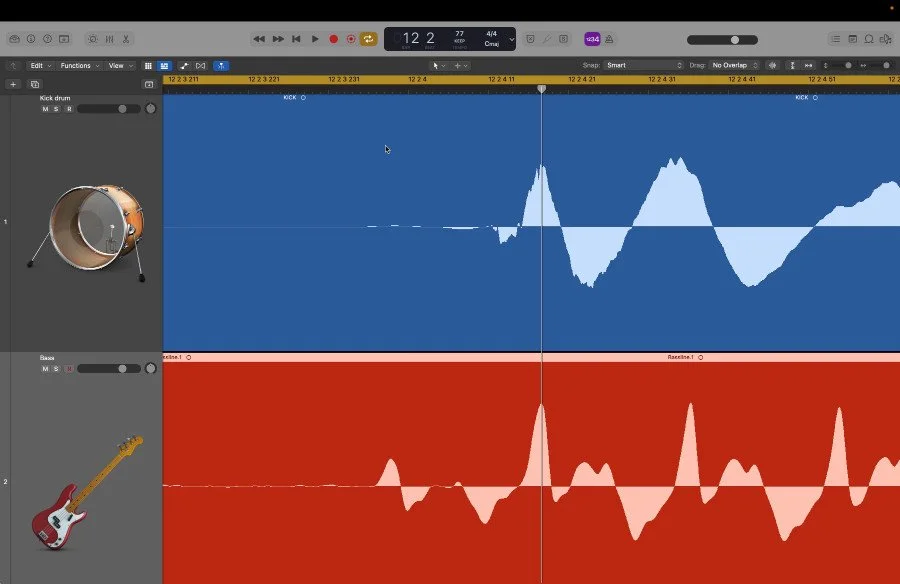Click the Capture Recording button

(351, 39)
